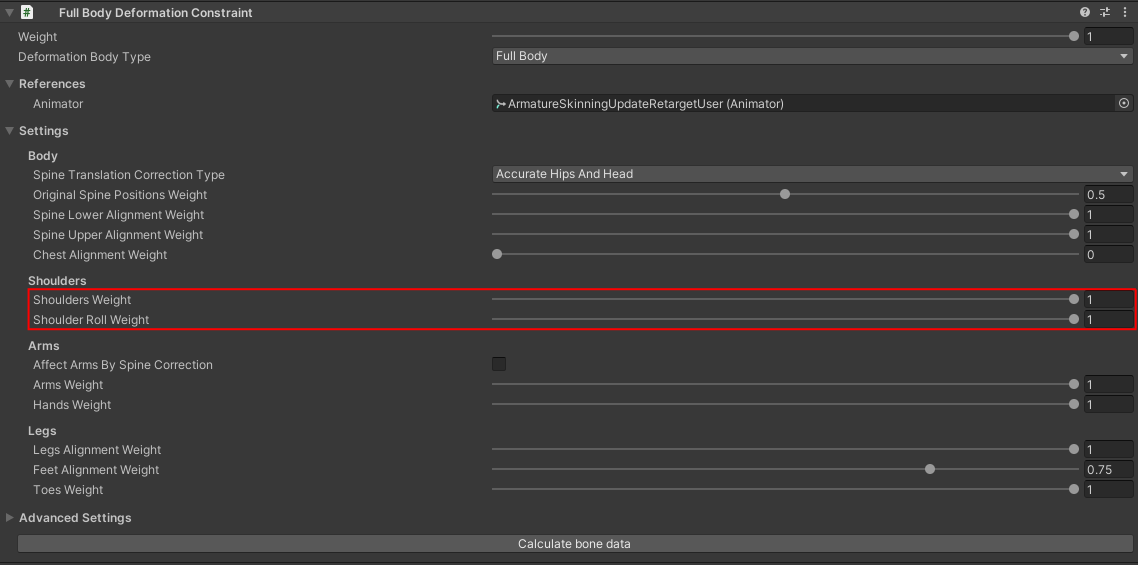The height and width of the screenshot is (565, 1138).
Task: Click Chest Alignment Weight slider handle
Action: click(497, 254)
